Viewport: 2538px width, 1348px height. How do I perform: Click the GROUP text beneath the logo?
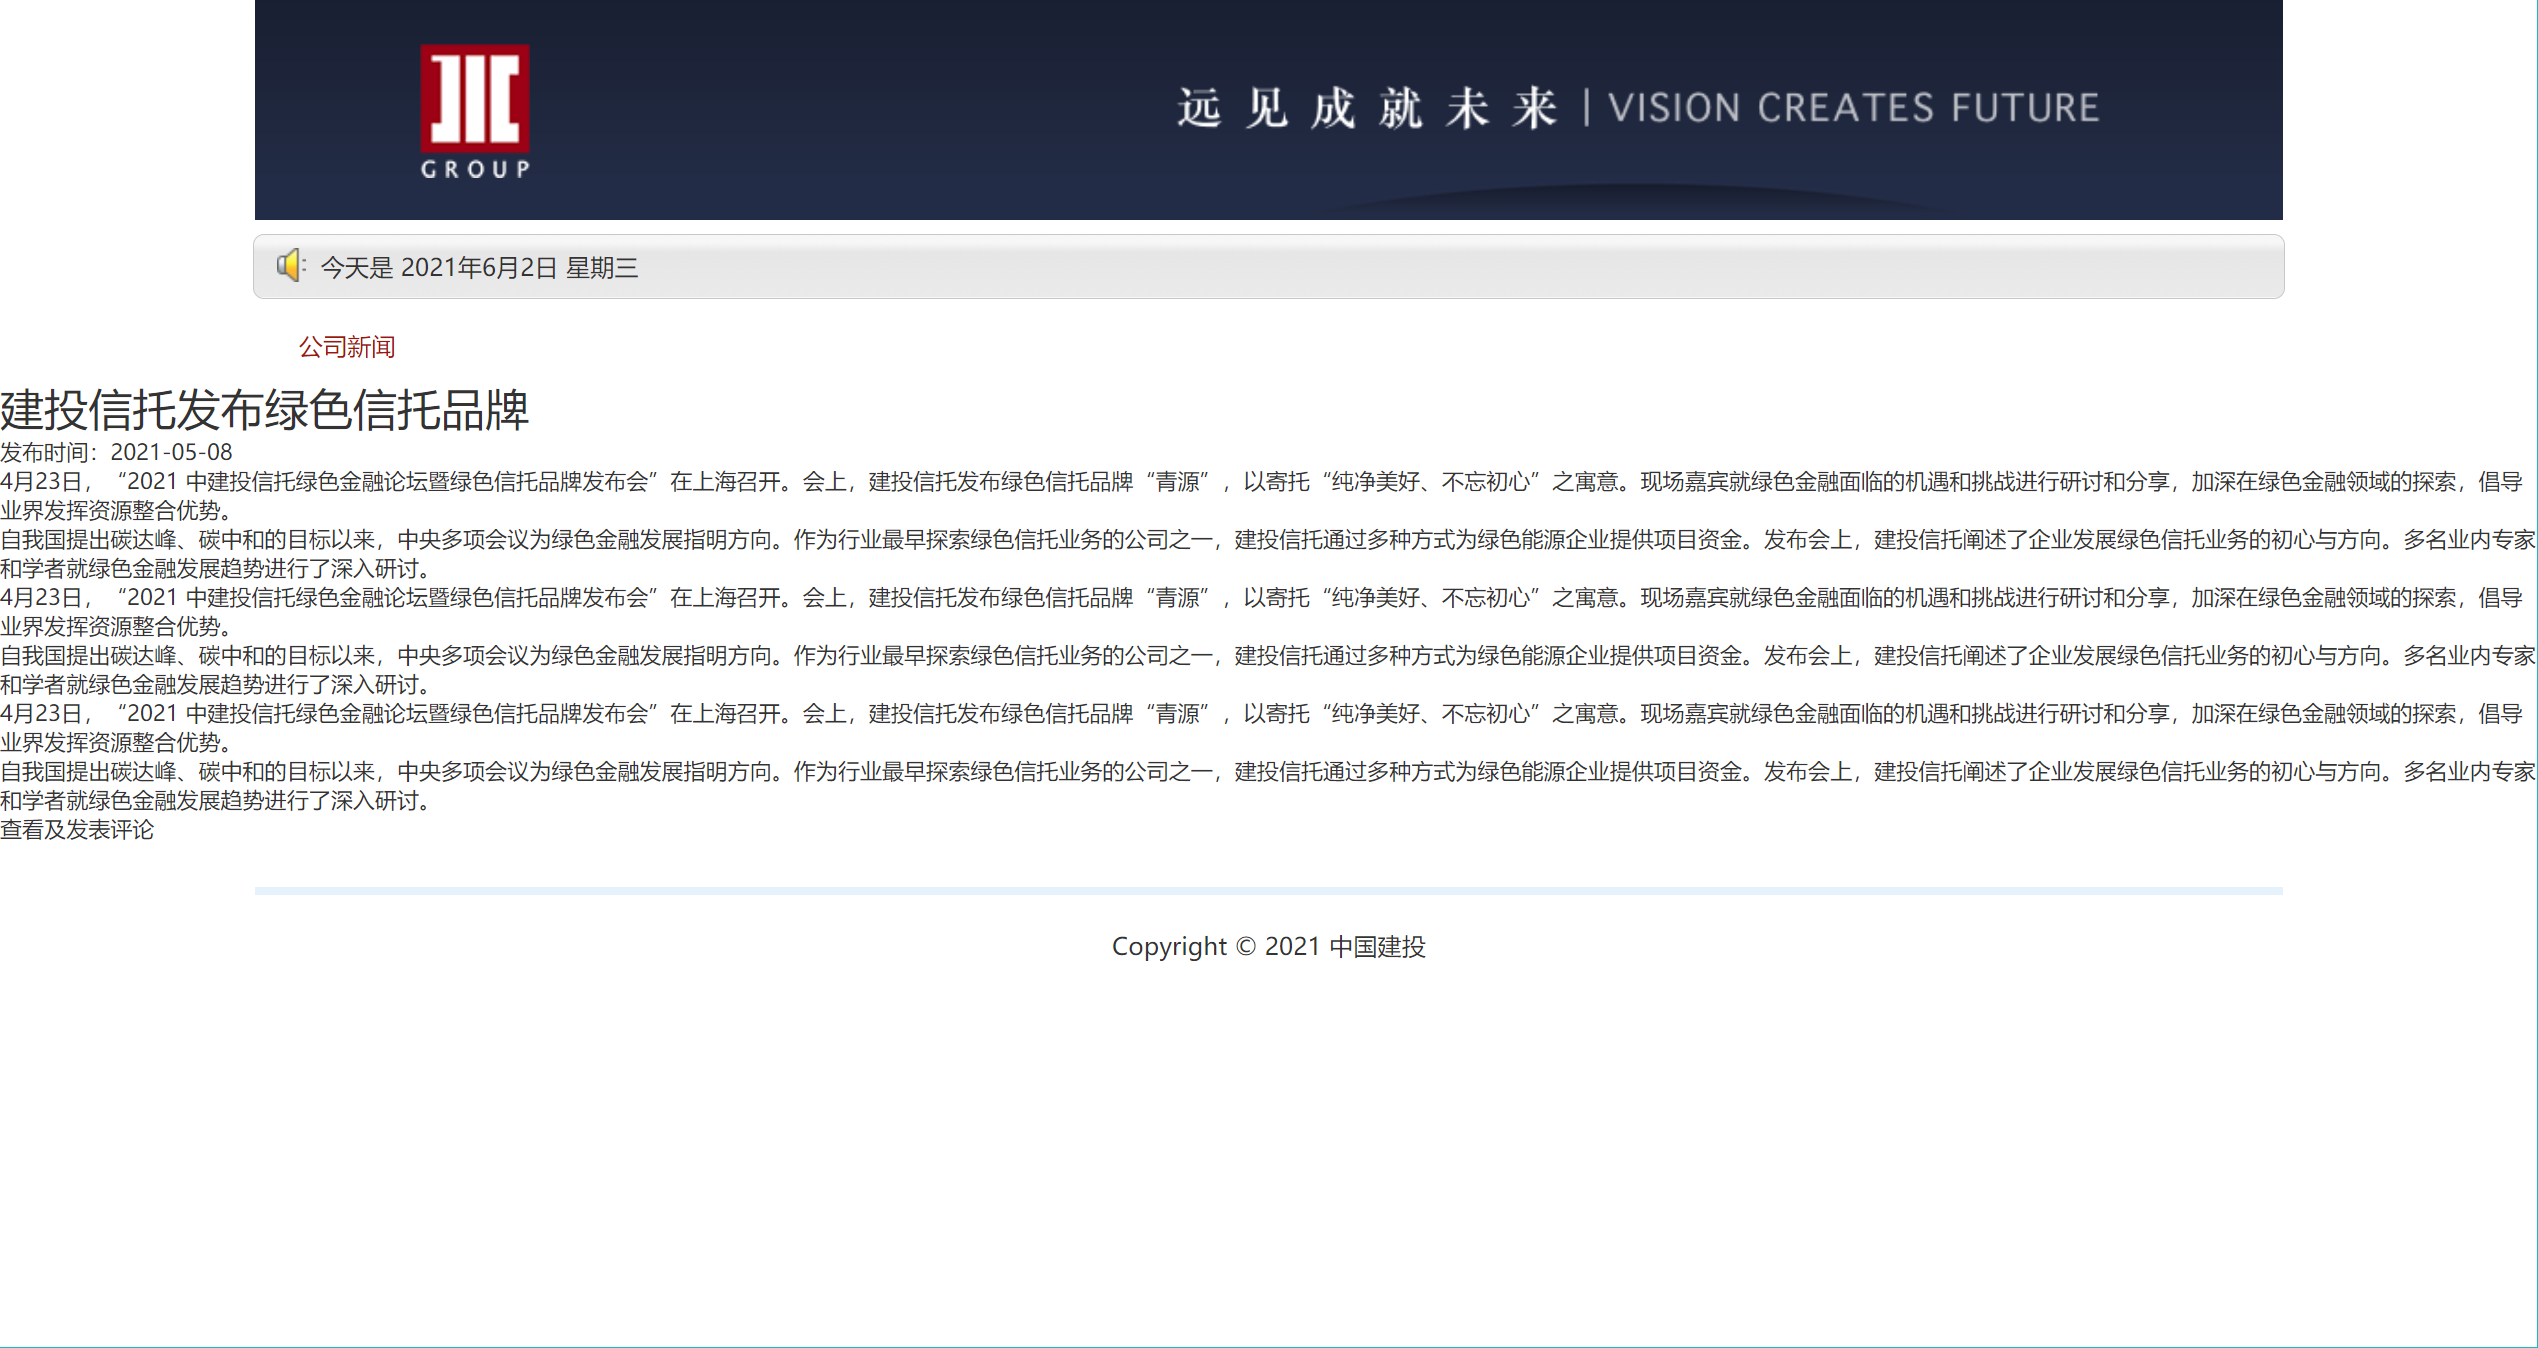[x=475, y=169]
